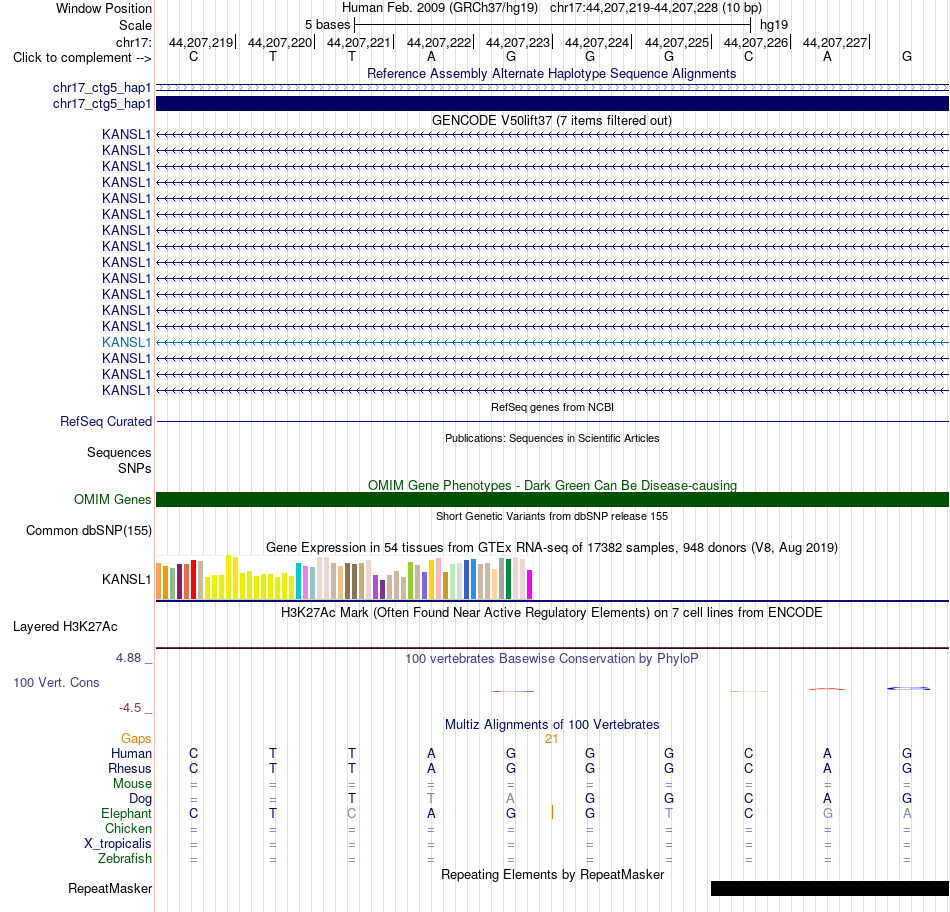Click the Sequences subtrack label
The width and height of the screenshot is (950, 912).
119,453
